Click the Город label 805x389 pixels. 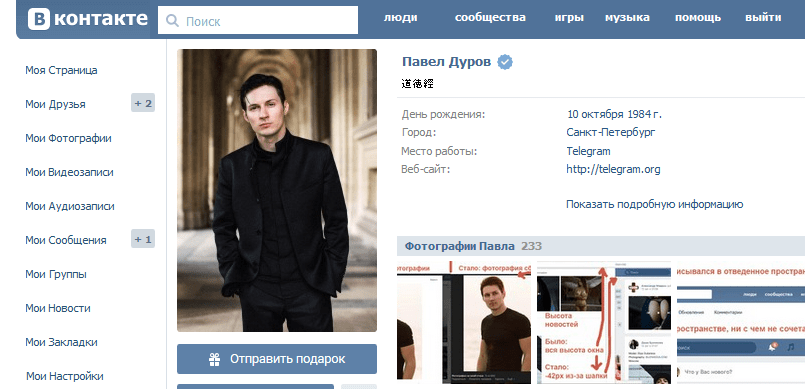click(419, 132)
